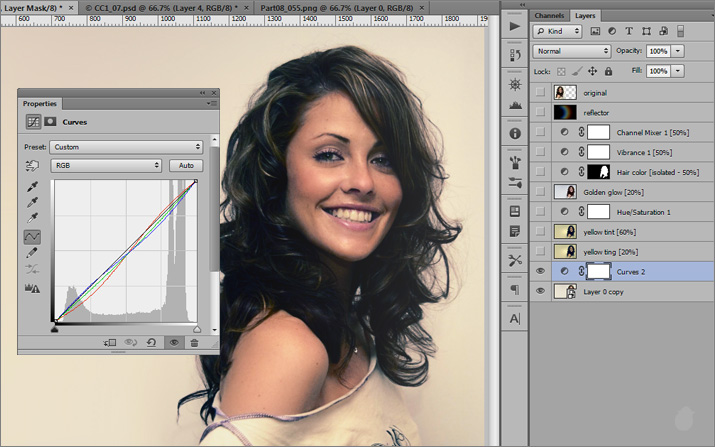Select the white point eyedropper in Curves

(32, 217)
